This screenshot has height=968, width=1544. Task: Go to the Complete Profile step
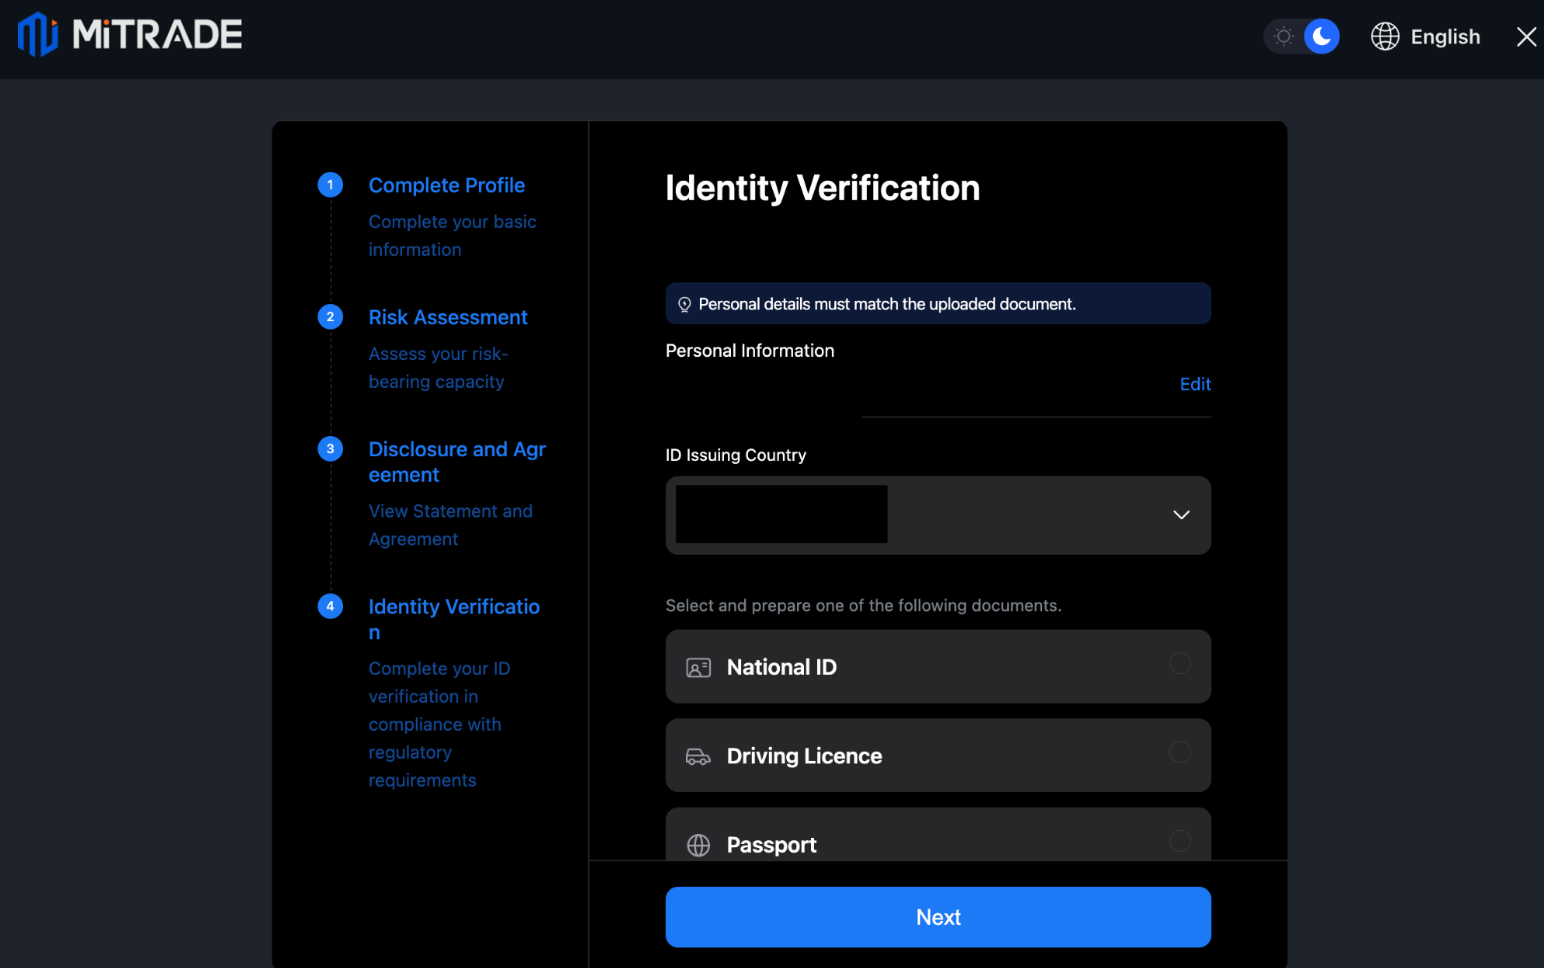point(446,185)
